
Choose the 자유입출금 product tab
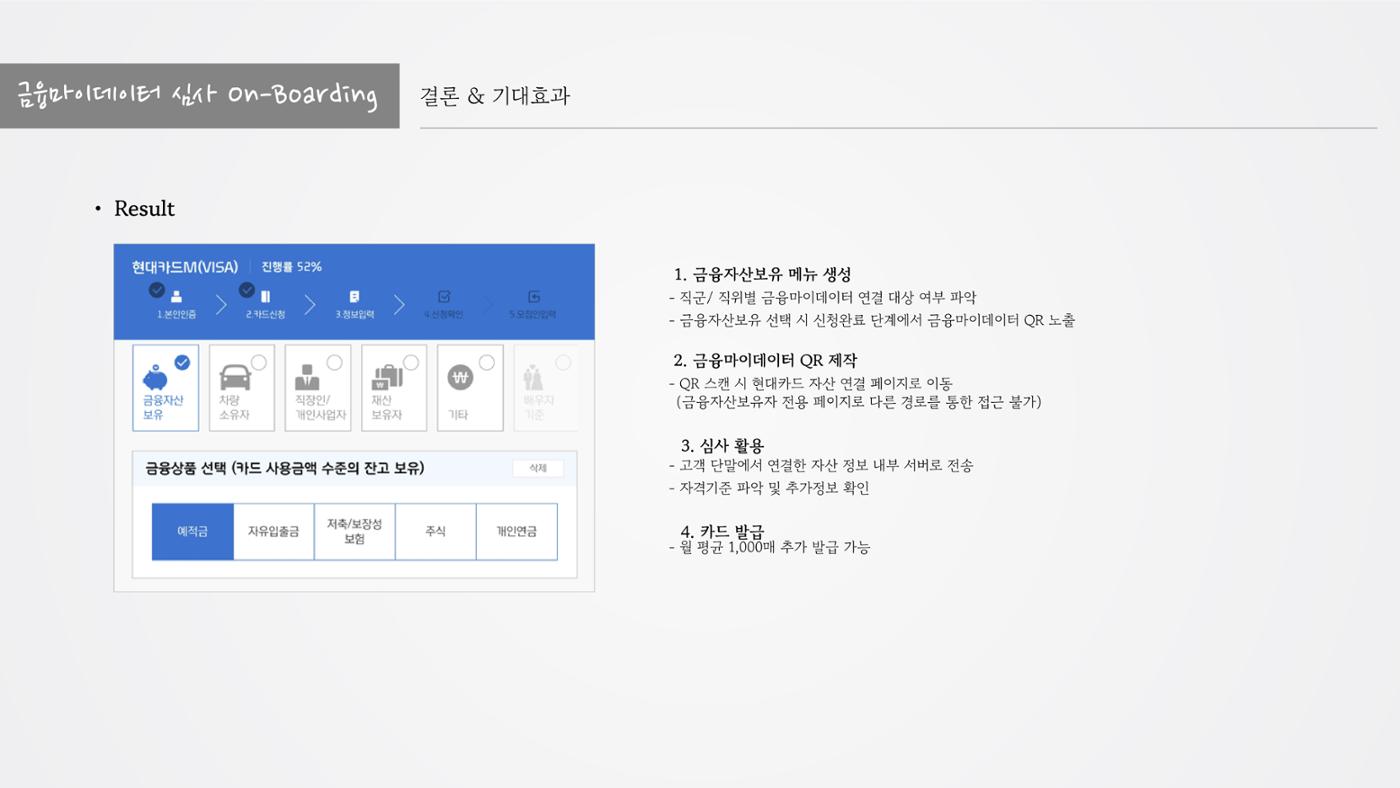click(274, 532)
